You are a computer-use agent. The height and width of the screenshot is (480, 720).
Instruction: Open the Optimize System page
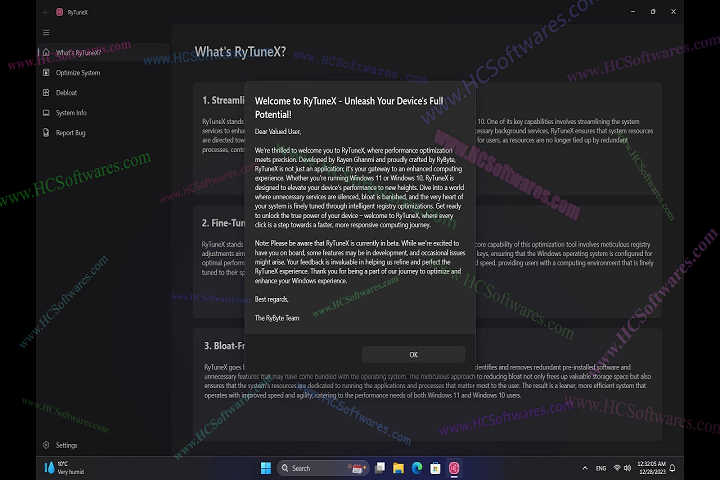77,73
